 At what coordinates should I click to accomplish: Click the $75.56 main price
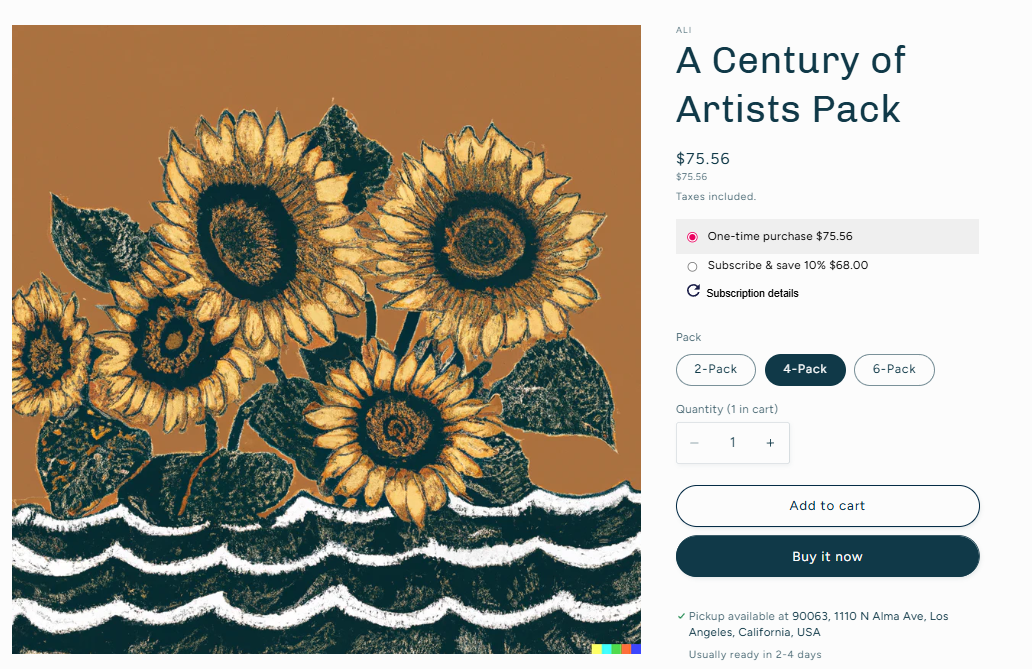tap(703, 159)
